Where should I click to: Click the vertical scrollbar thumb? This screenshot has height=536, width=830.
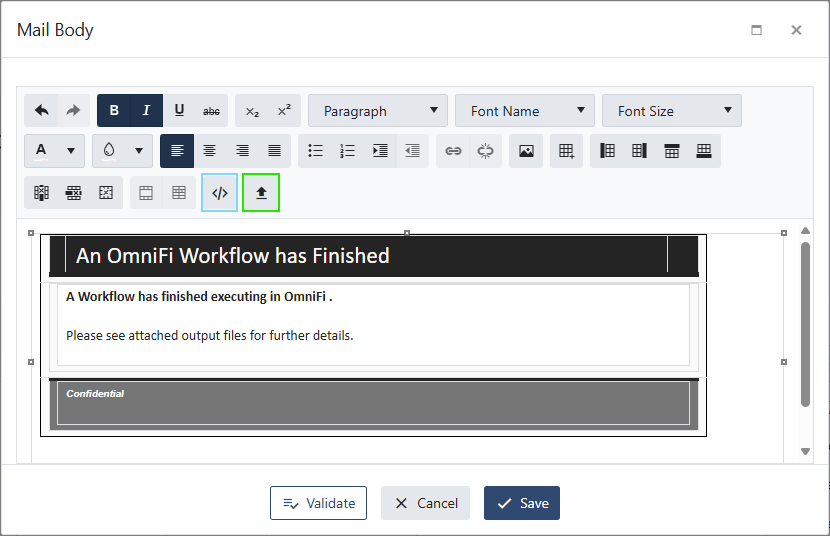[x=805, y=324]
